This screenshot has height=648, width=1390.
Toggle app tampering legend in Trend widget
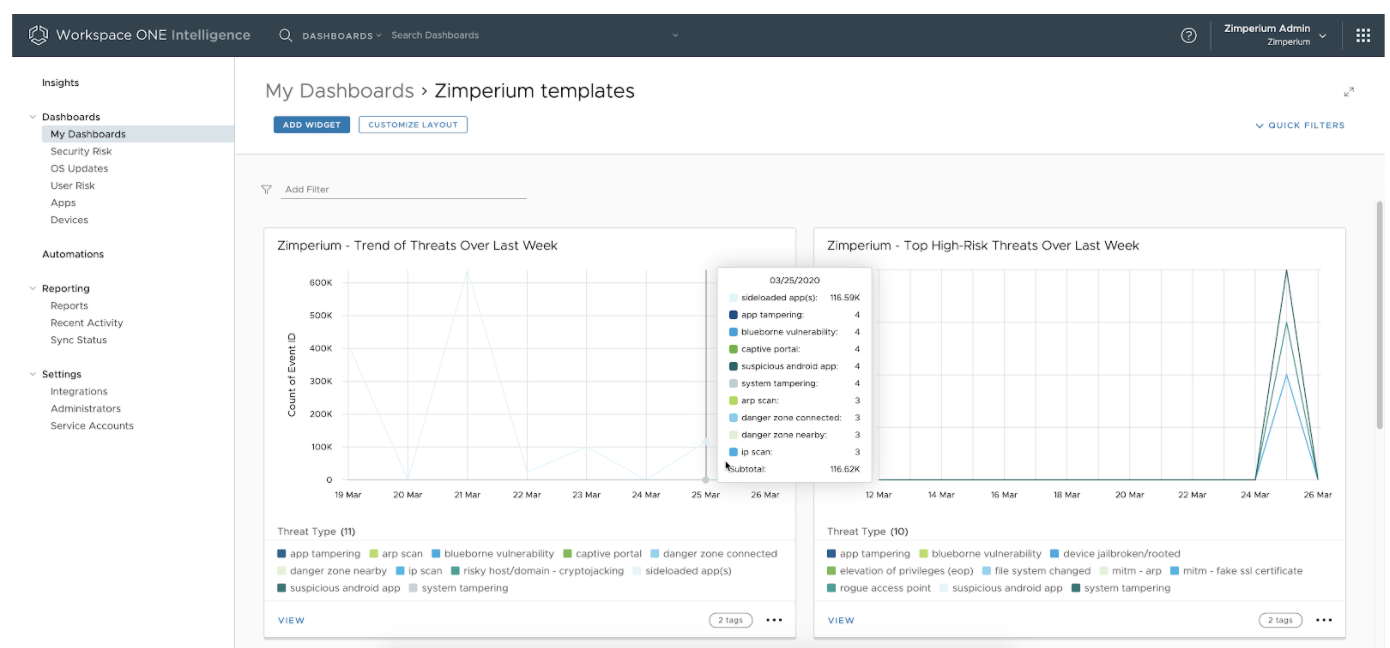click(319, 553)
